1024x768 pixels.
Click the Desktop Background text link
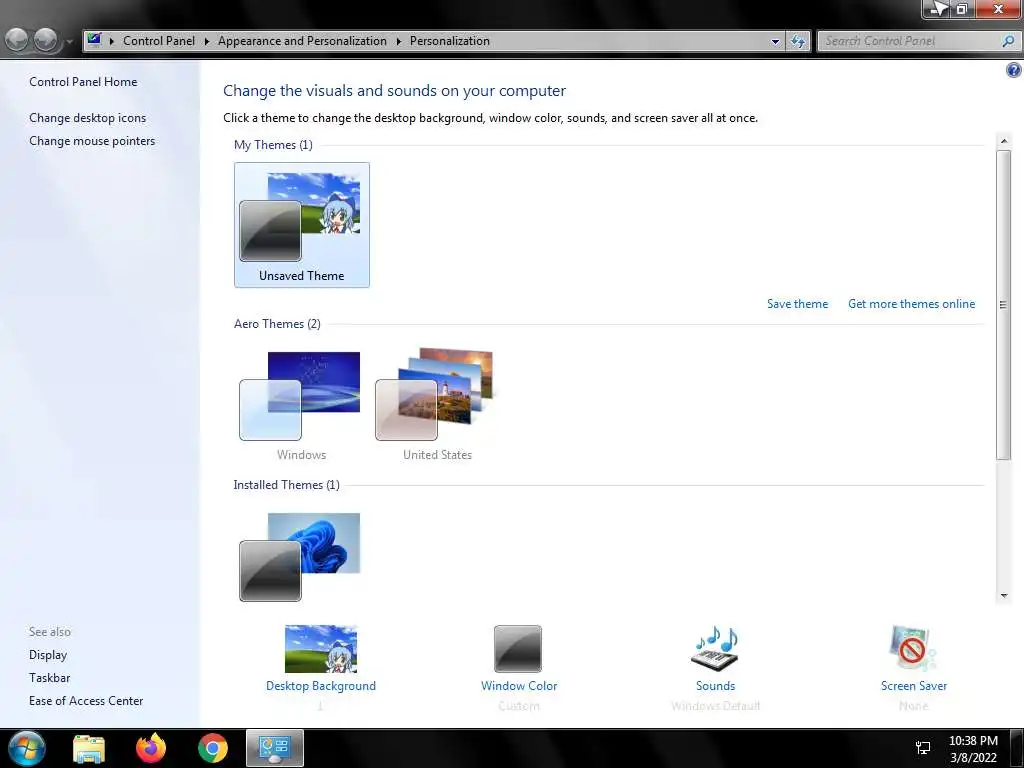(321, 686)
